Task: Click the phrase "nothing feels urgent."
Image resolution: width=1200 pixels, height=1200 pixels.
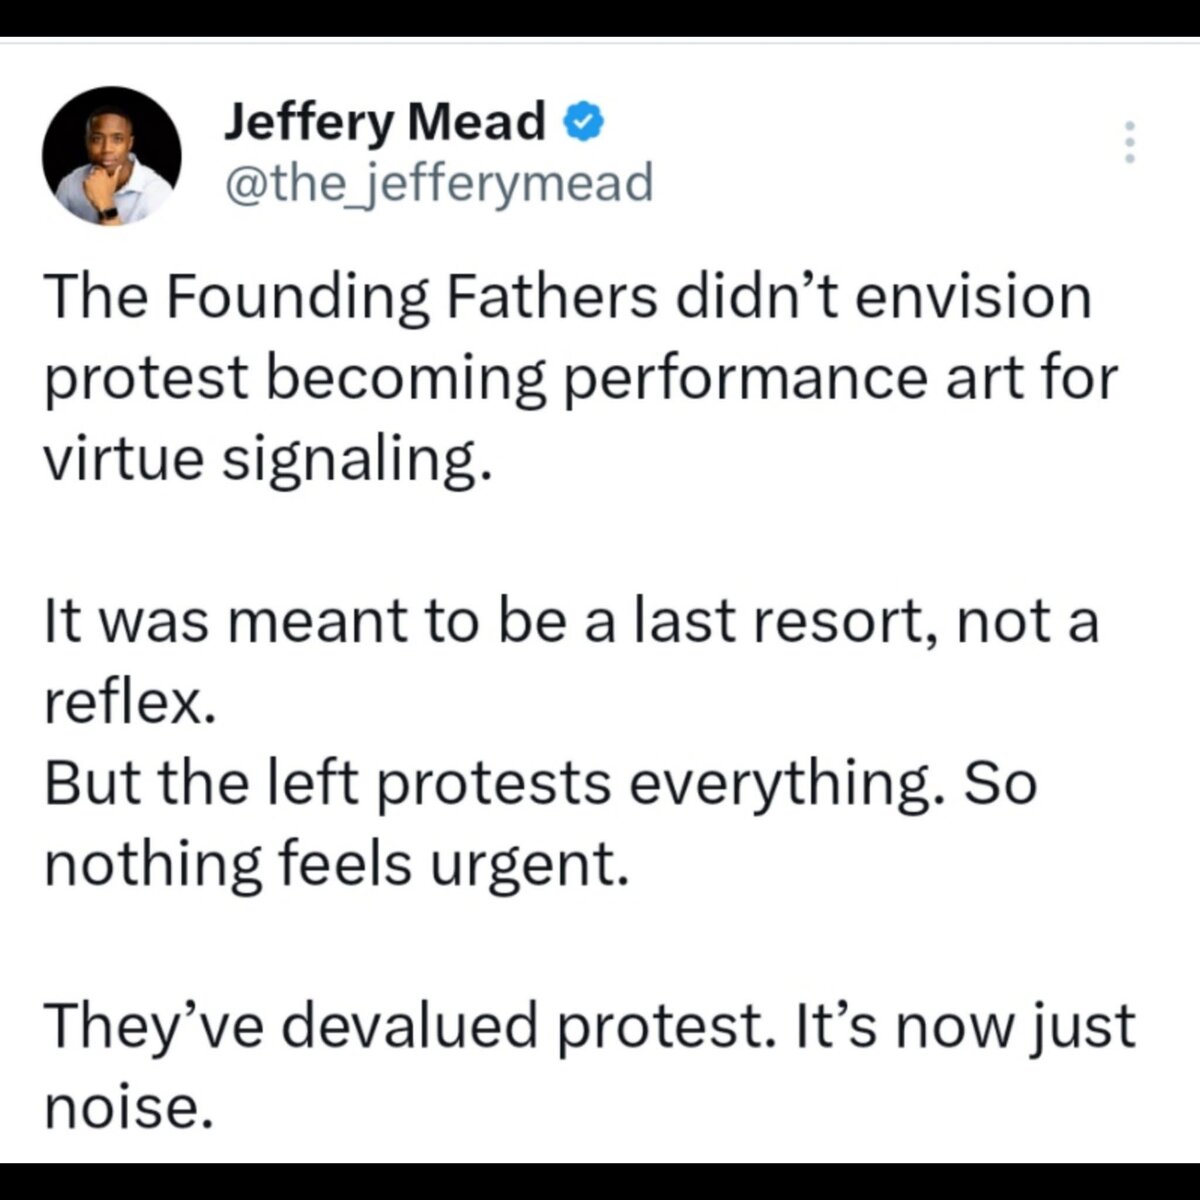Action: [337, 864]
